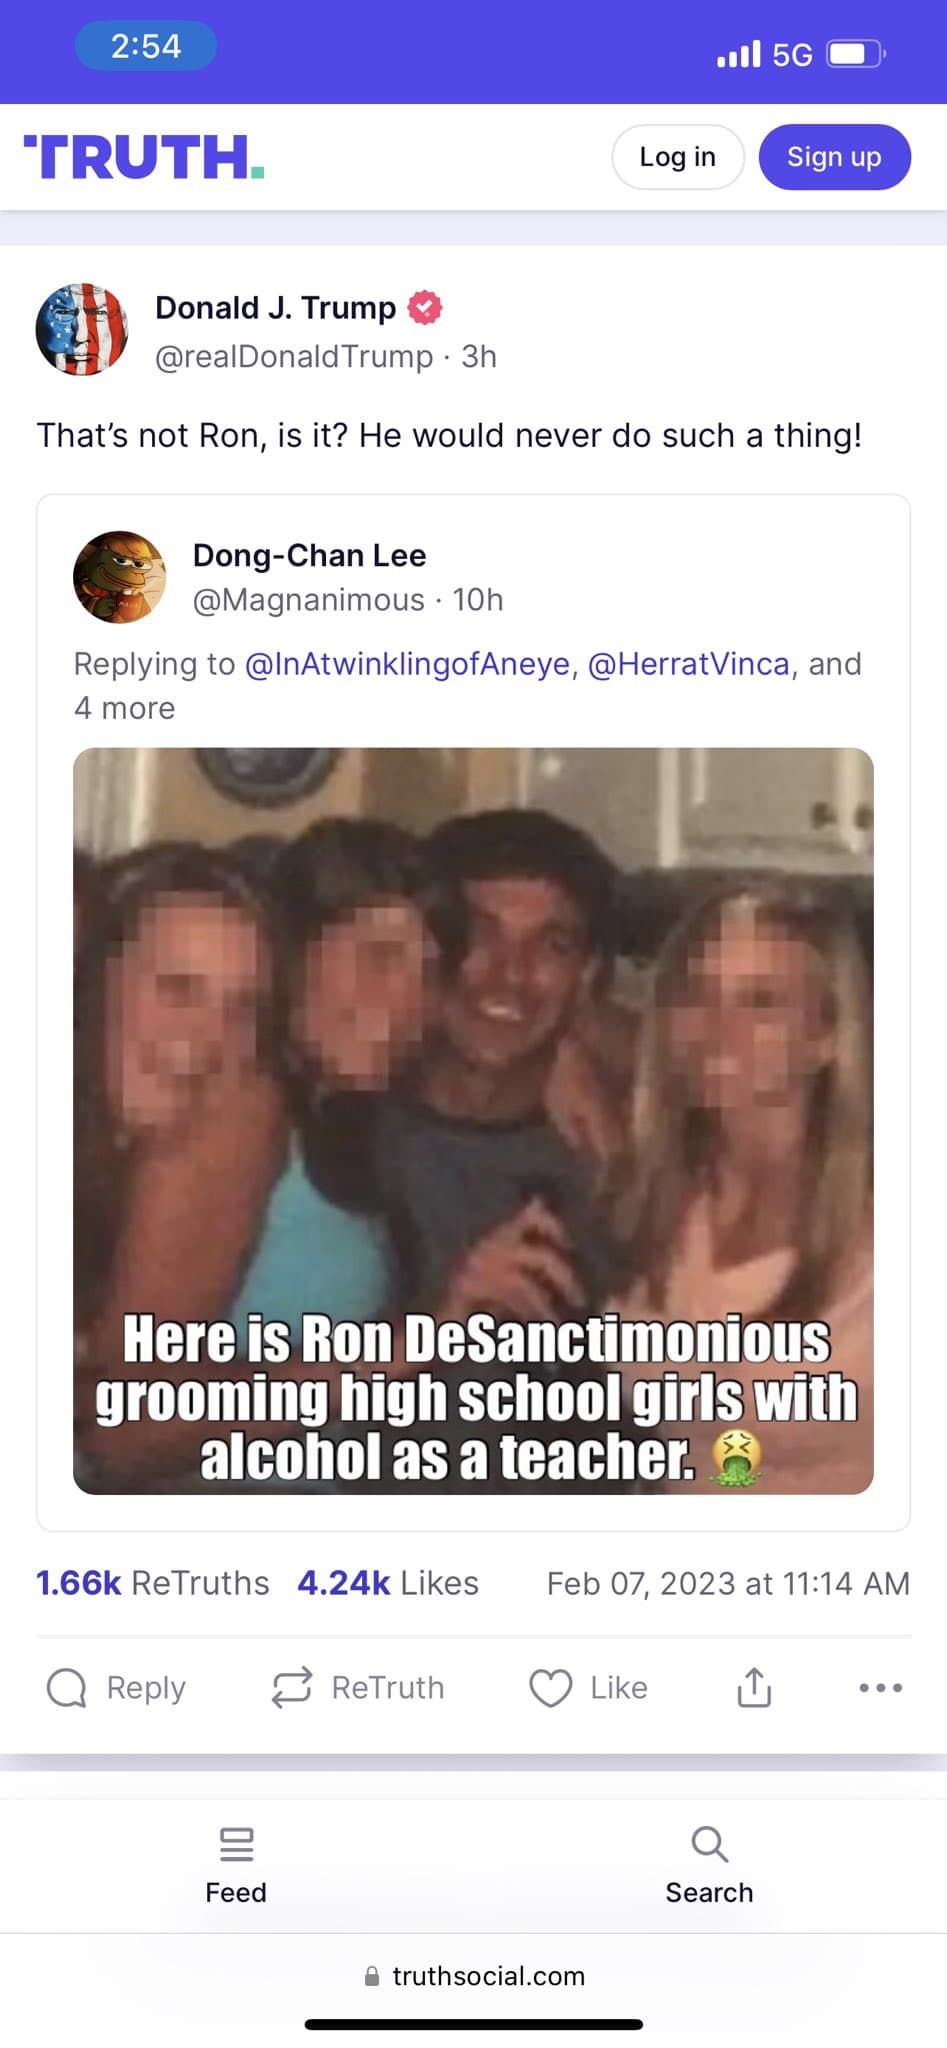Switch to the Feed tab
This screenshot has width=947, height=2048.
pyautogui.click(x=236, y=1866)
